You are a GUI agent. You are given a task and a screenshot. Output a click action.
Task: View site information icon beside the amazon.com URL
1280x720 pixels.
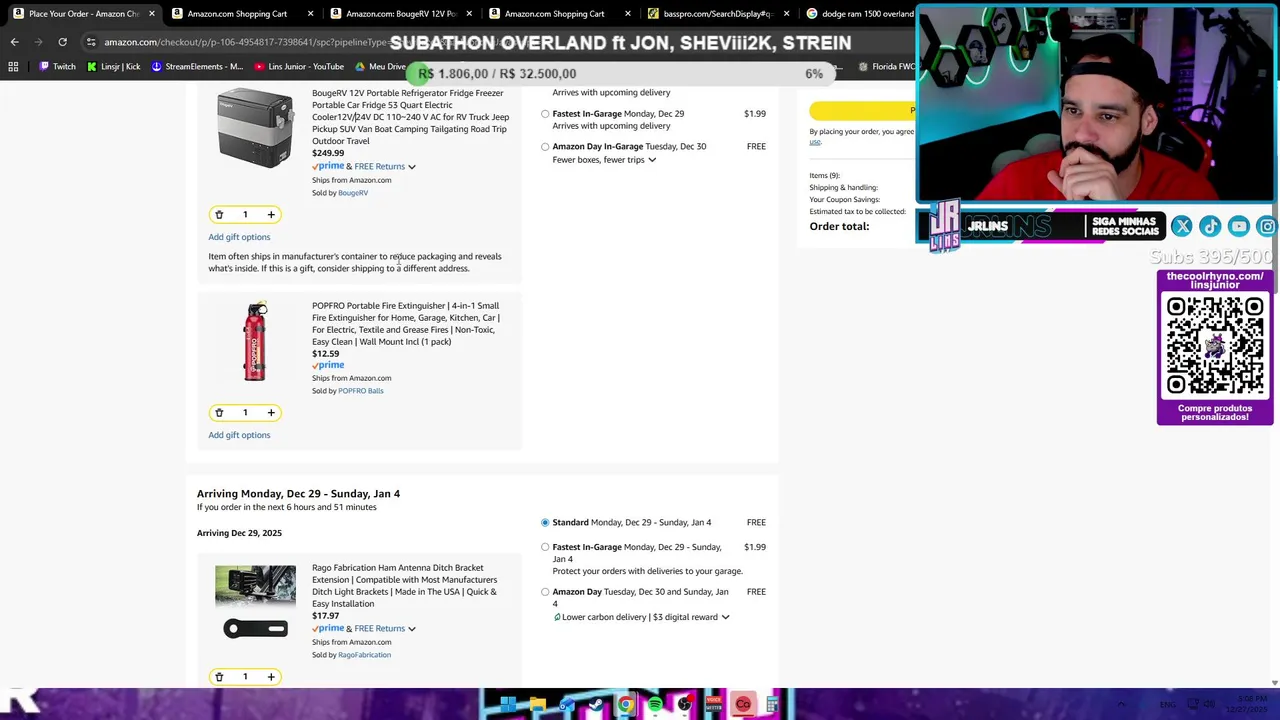point(91,42)
